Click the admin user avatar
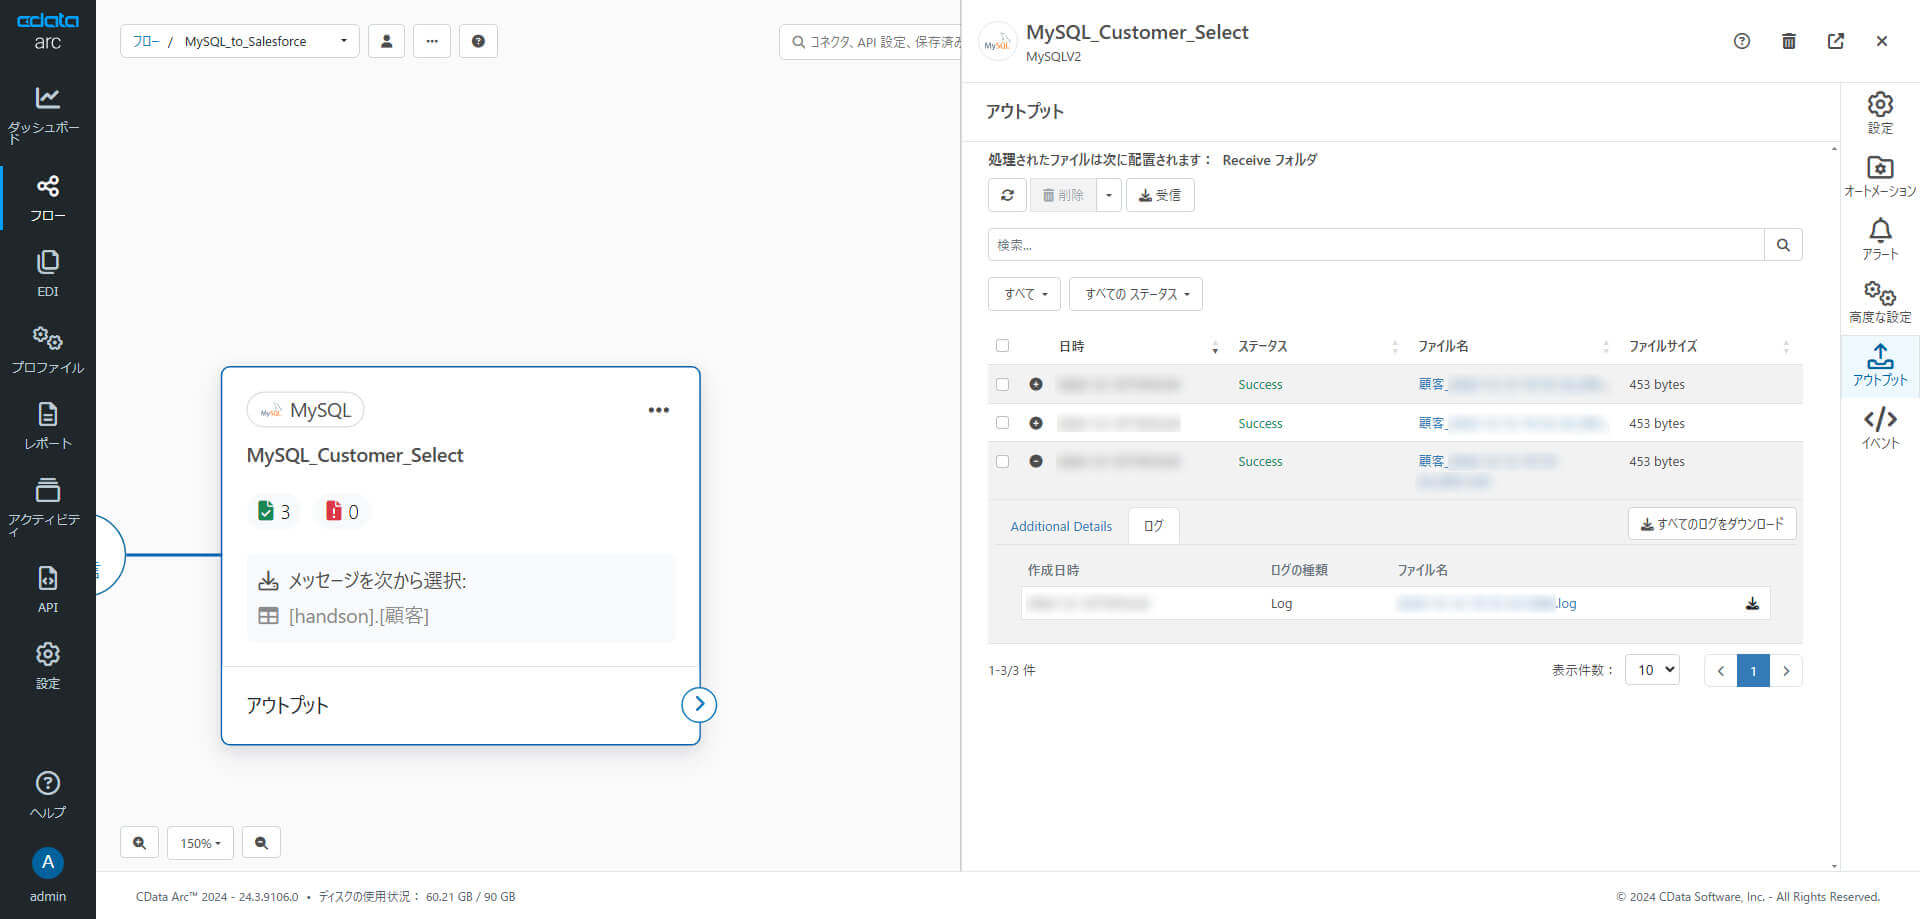This screenshot has height=919, width=1920. (47, 863)
